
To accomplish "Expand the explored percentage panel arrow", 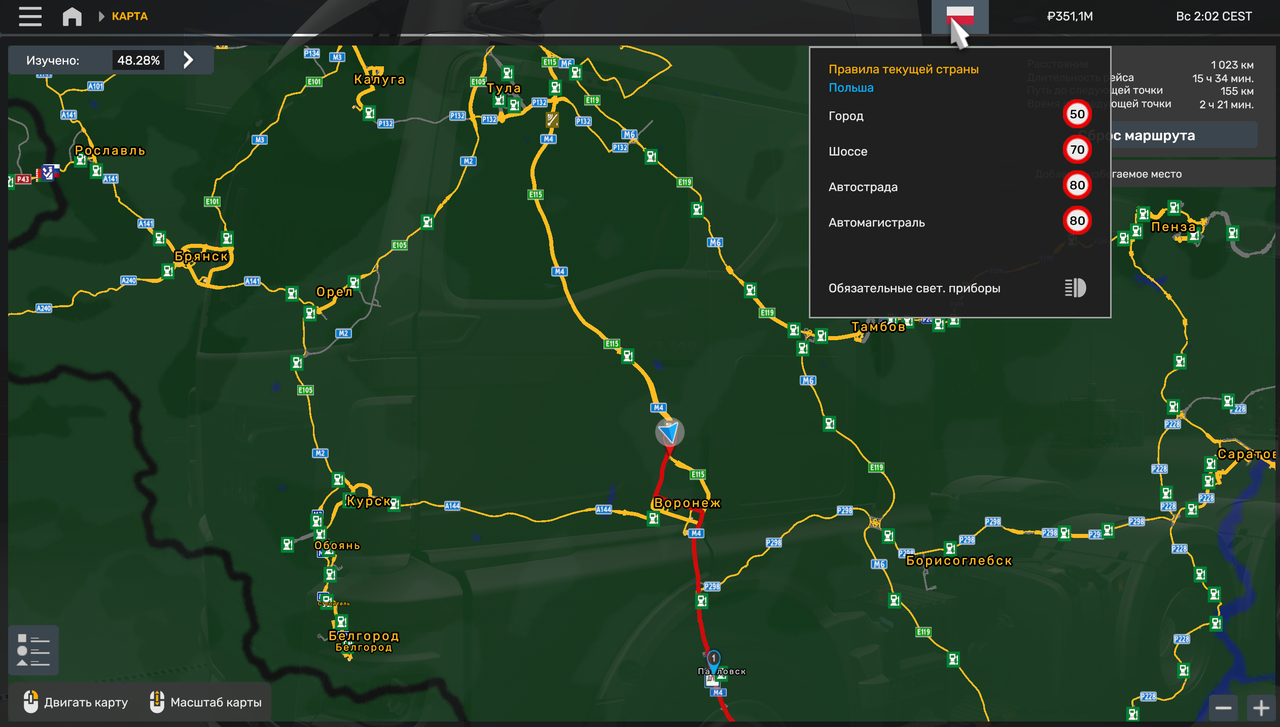I will 188,60.
